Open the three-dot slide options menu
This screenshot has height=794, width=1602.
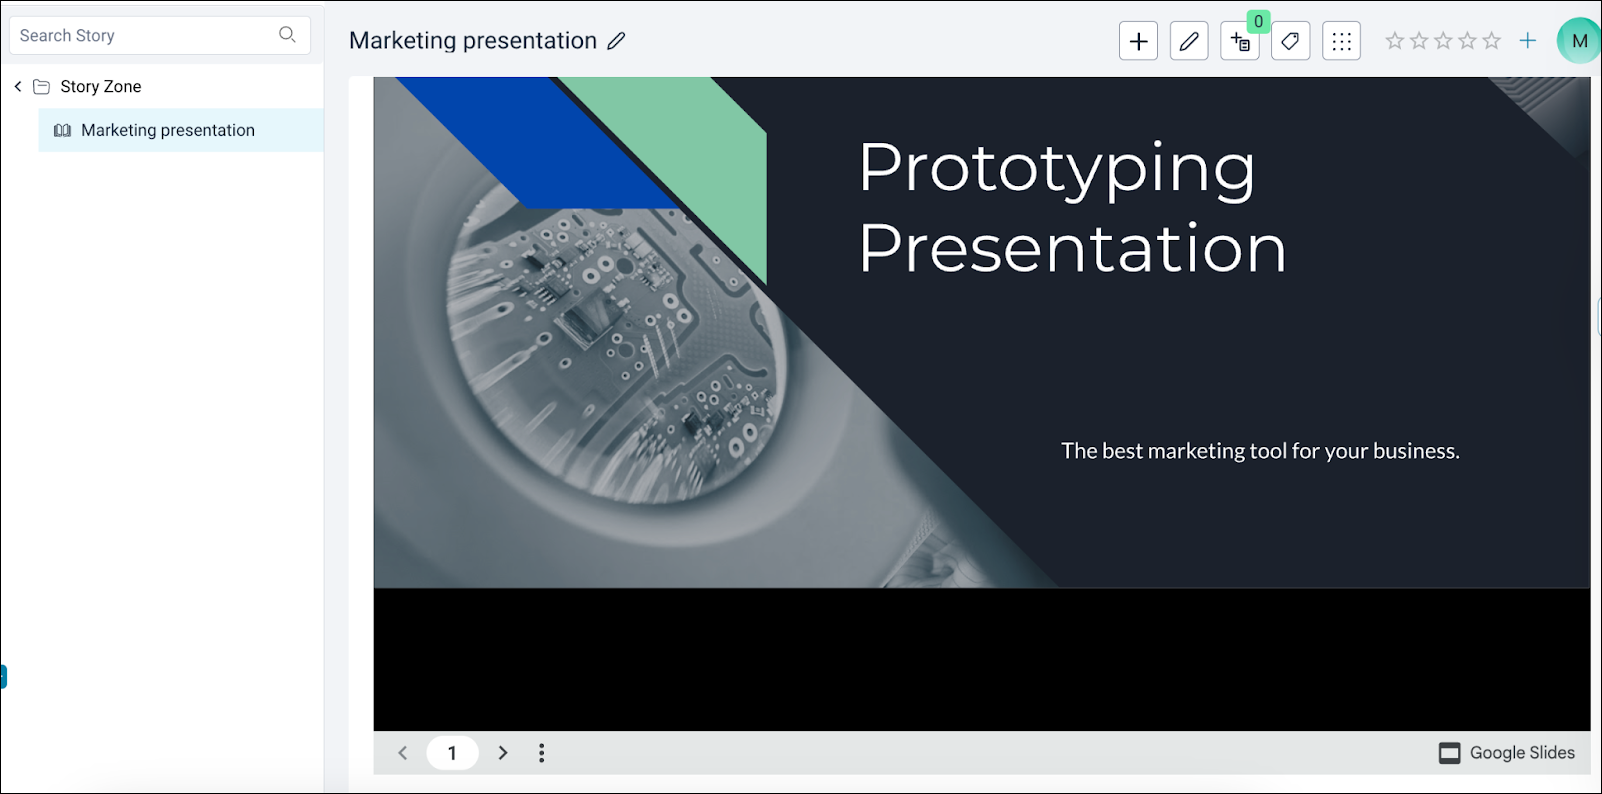(x=541, y=753)
